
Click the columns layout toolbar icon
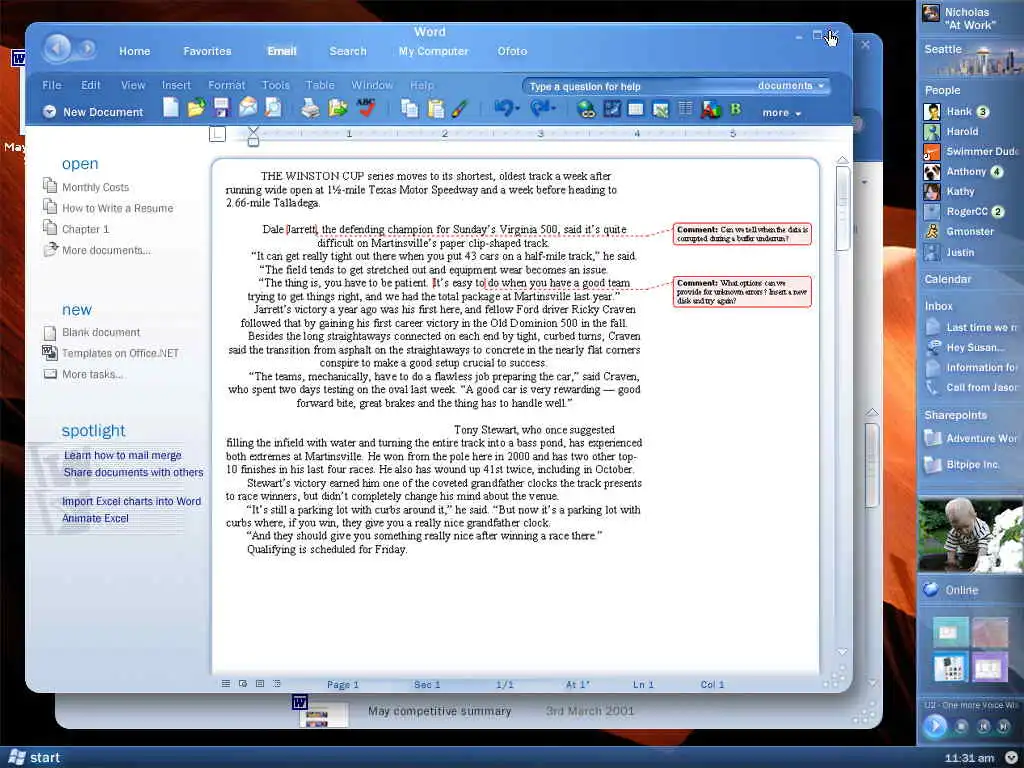click(x=685, y=109)
